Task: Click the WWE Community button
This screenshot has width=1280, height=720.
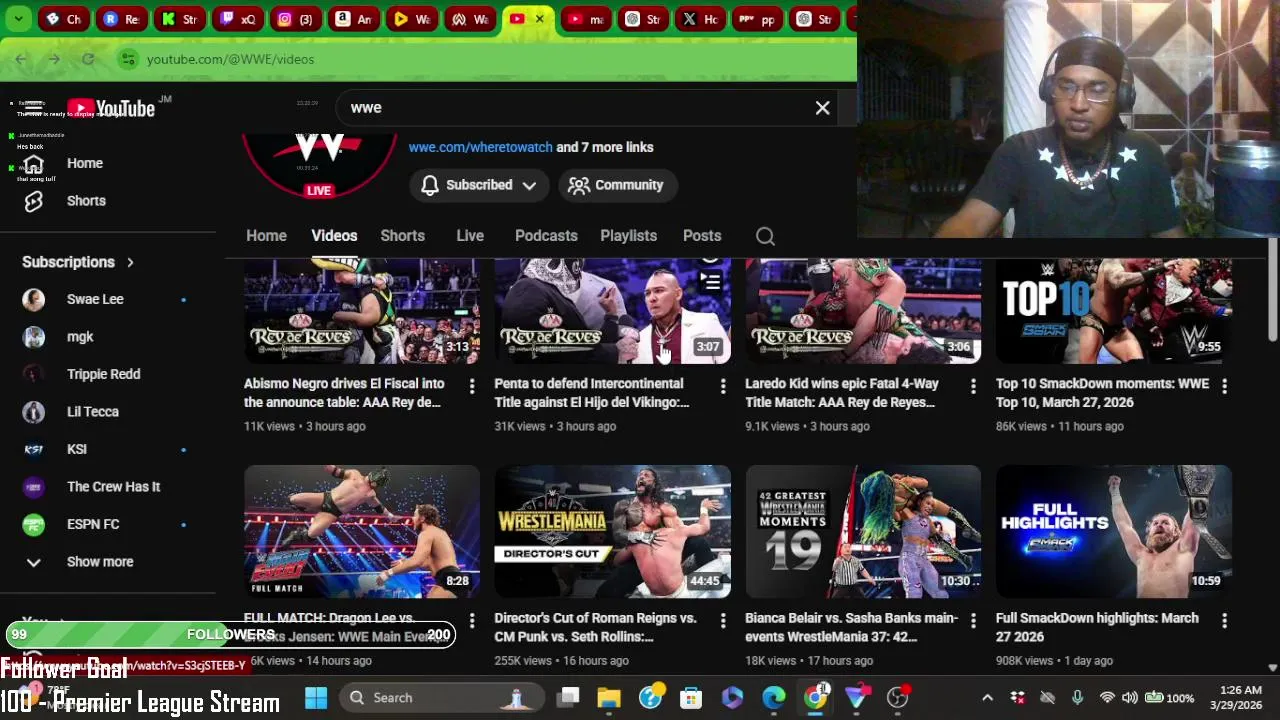Action: pos(616,185)
